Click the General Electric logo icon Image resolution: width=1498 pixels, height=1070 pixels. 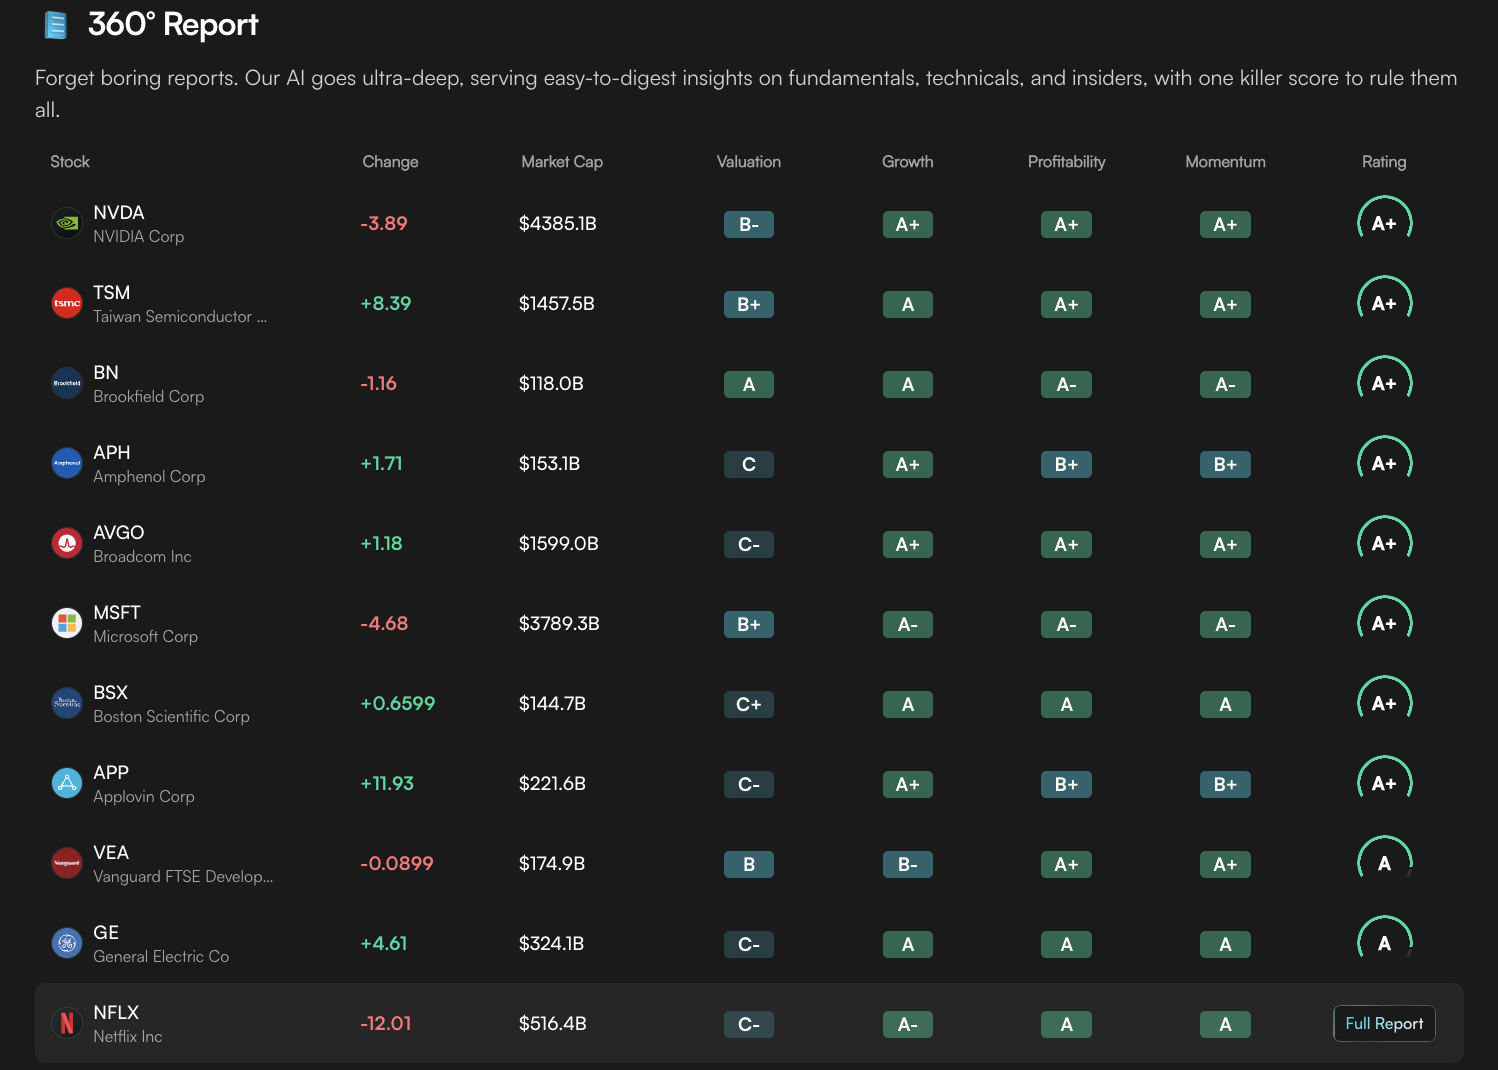67,944
